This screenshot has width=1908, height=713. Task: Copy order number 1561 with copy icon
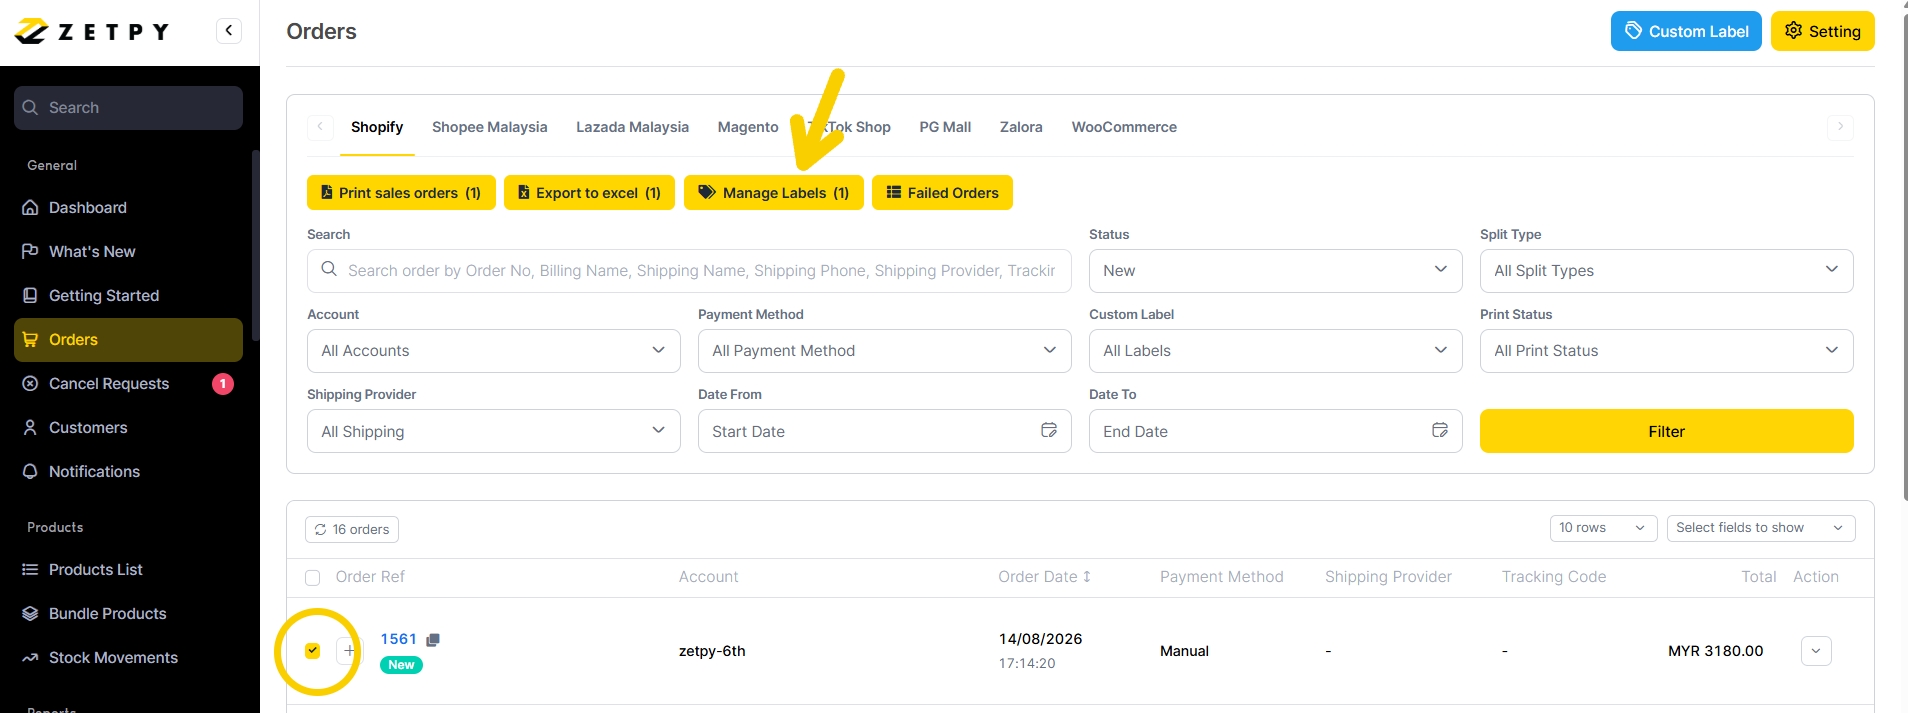point(433,640)
